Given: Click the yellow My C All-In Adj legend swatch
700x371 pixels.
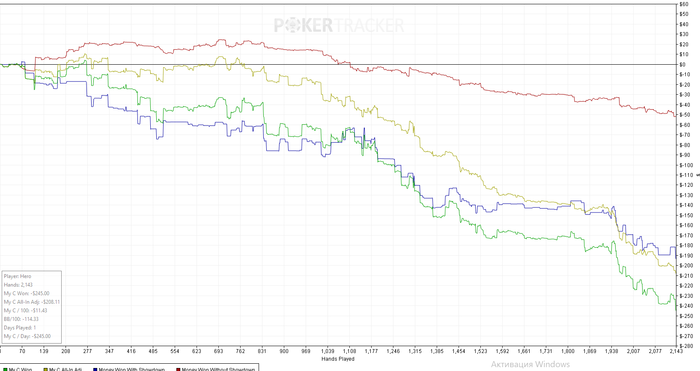Looking at the screenshot, I should coord(46,370).
